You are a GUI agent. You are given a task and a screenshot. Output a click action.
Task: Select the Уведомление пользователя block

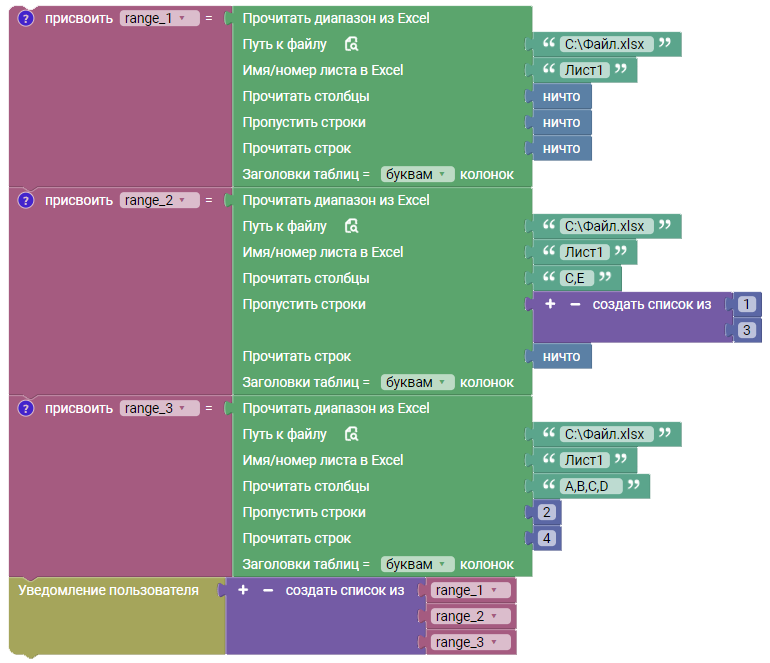tap(109, 590)
